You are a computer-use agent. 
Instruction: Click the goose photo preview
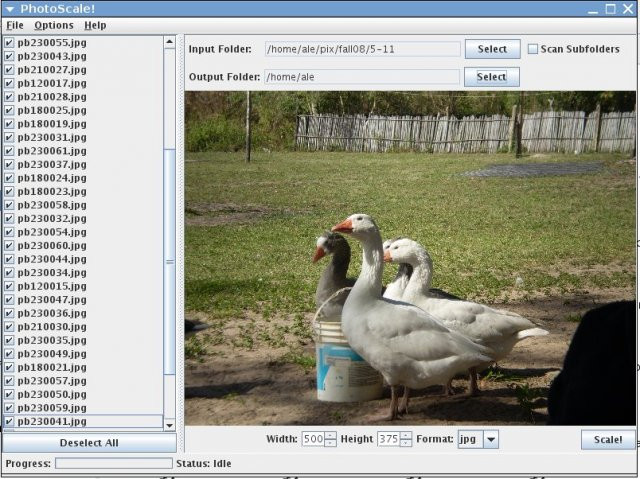point(410,258)
